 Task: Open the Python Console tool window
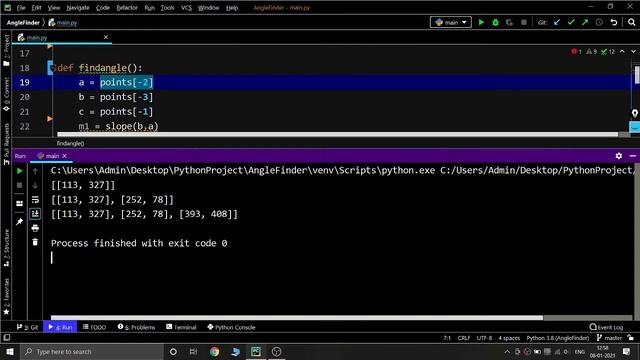[x=231, y=327]
